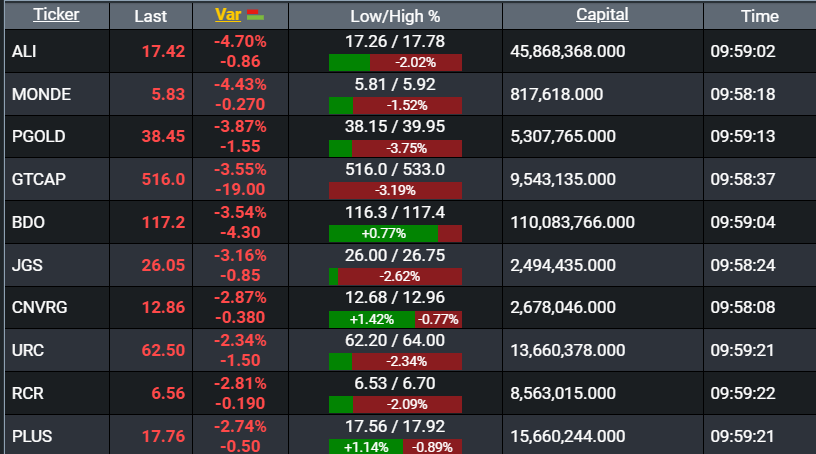
Task: Click CNVRG last price 12.86
Action: 163,307
